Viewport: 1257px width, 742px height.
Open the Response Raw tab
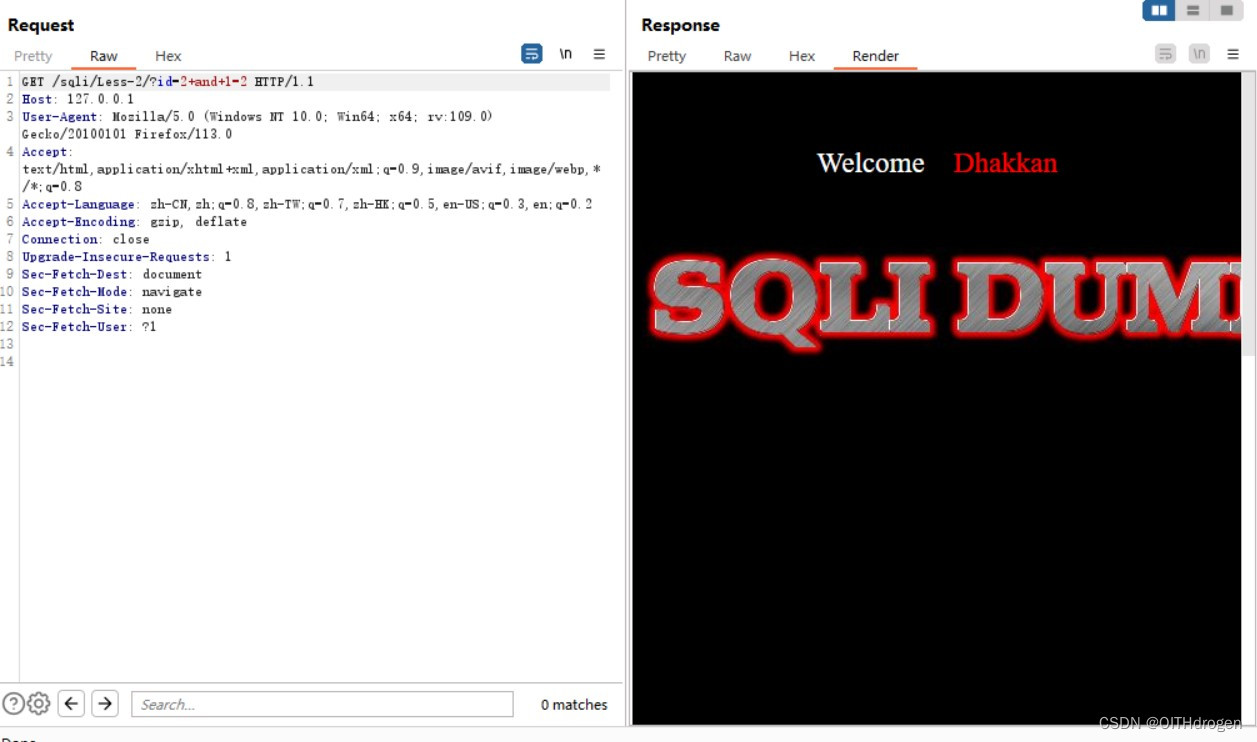[x=738, y=56]
